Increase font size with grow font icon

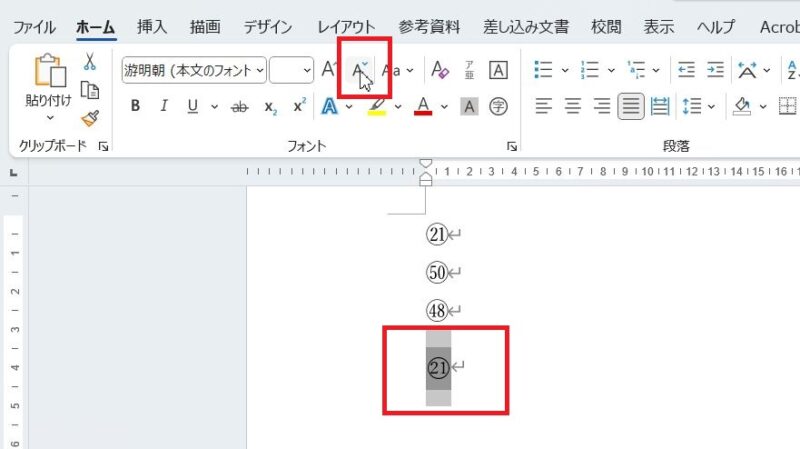pyautogui.click(x=330, y=69)
